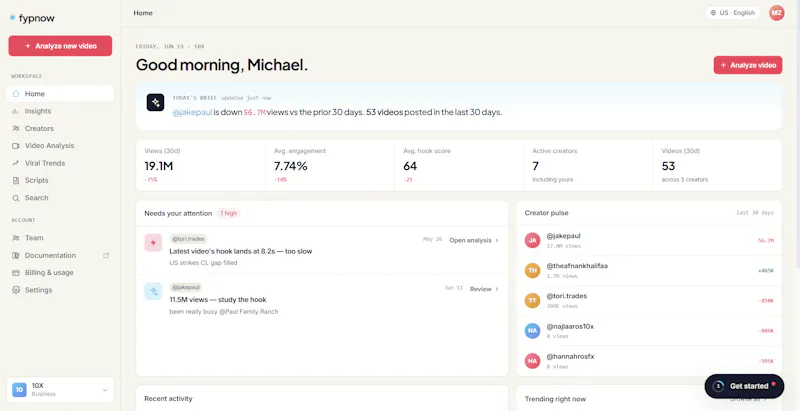Click the TH avatar in Creator pulse
The height and width of the screenshot is (411, 800).
[x=532, y=270]
